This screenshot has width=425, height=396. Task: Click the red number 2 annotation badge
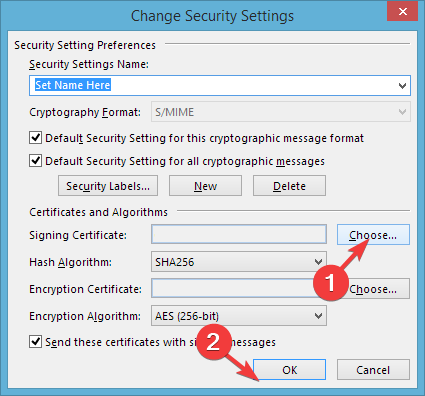click(x=213, y=342)
